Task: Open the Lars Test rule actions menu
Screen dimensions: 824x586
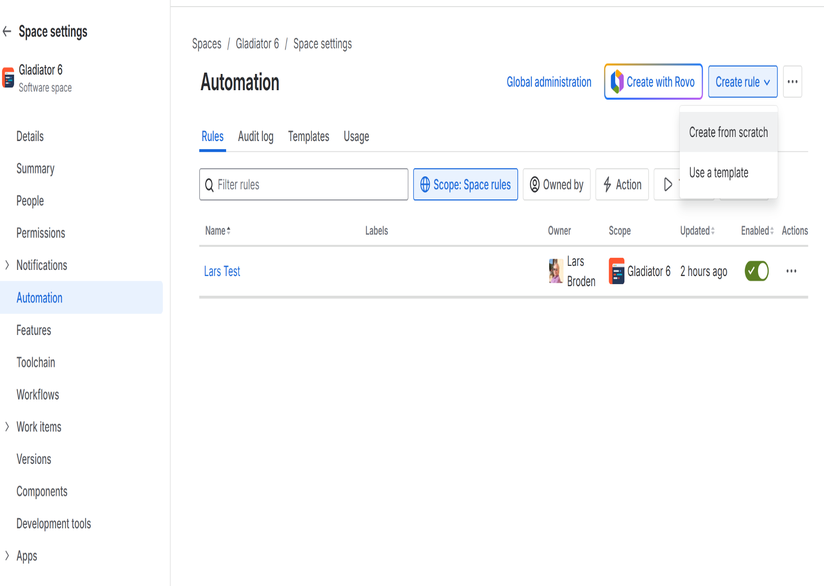Action: click(x=791, y=271)
